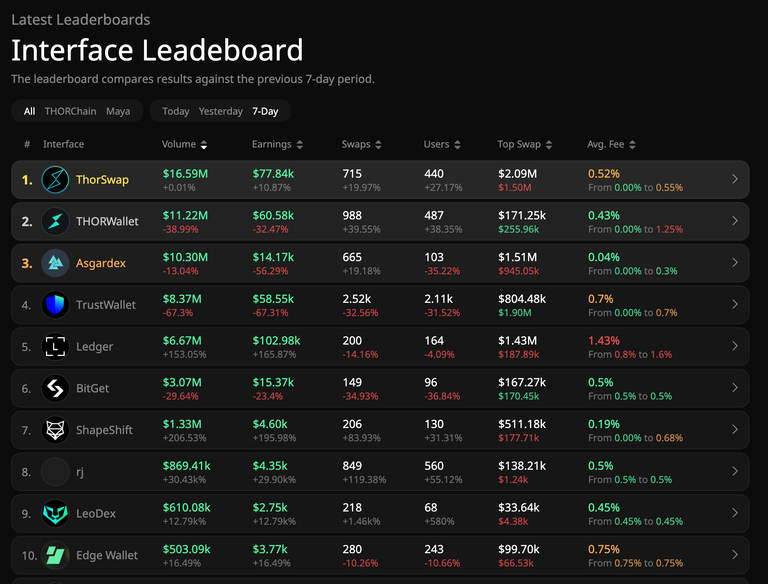Open the ShapeShift interface name

click(x=104, y=430)
